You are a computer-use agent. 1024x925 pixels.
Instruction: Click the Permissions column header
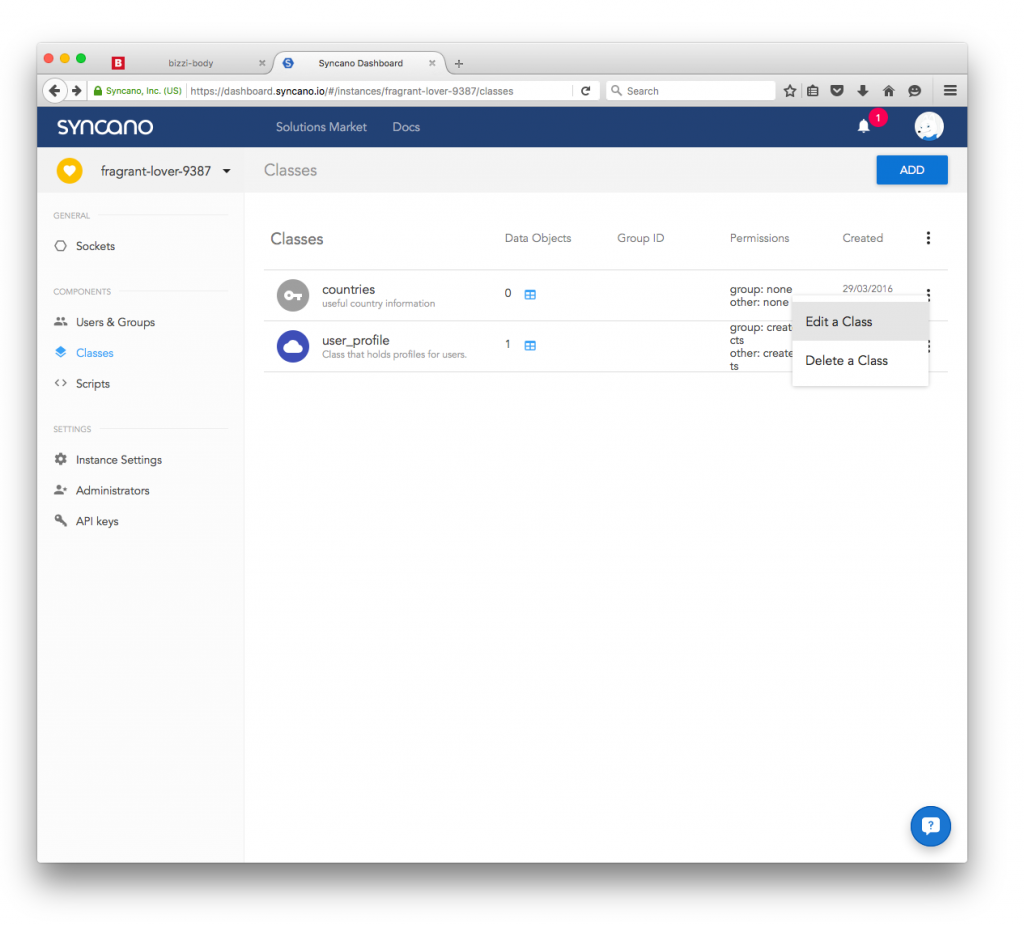click(760, 238)
